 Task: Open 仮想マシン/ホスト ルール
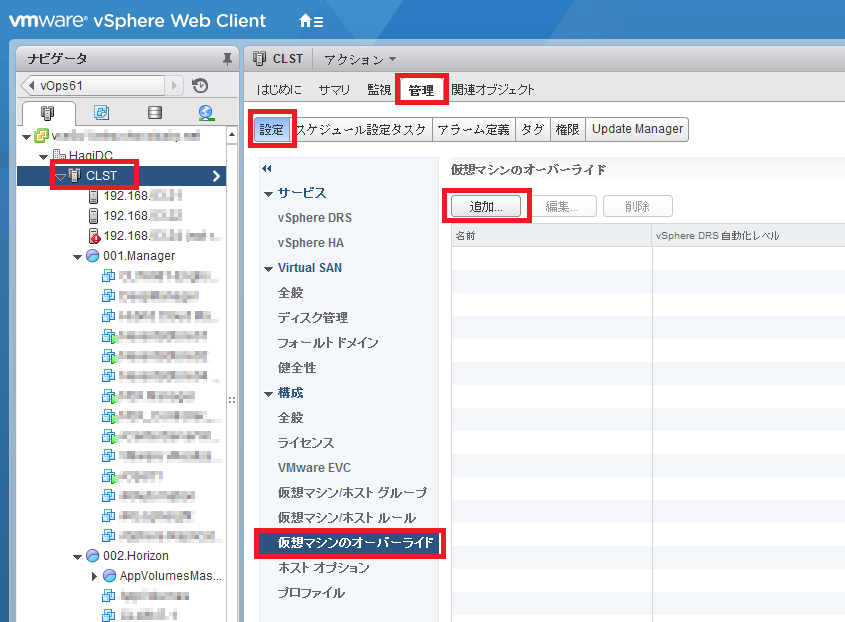pyautogui.click(x=347, y=517)
